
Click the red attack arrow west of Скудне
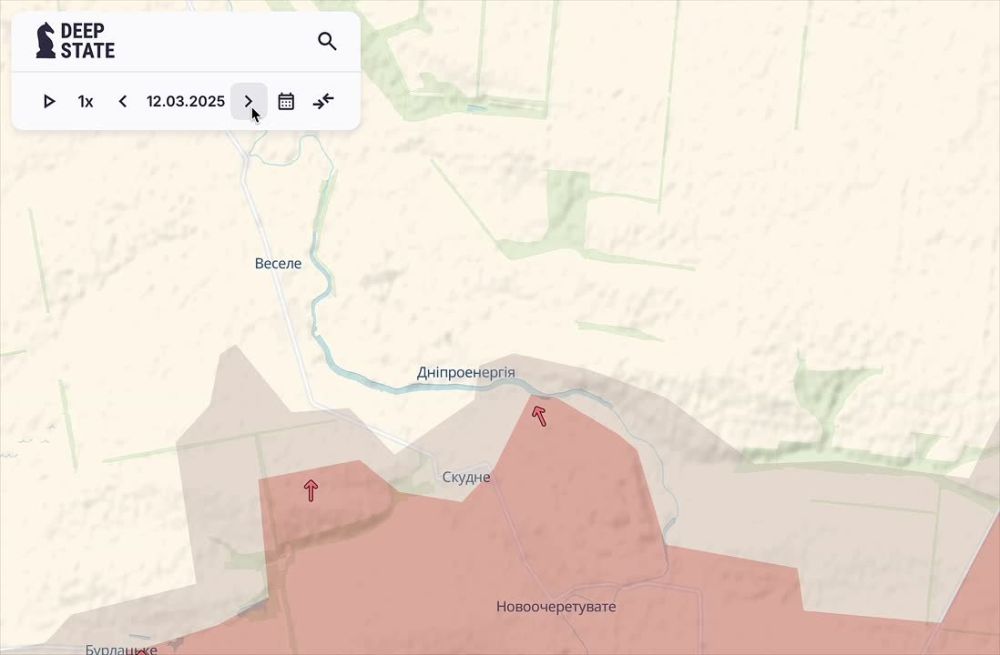tap(311, 490)
